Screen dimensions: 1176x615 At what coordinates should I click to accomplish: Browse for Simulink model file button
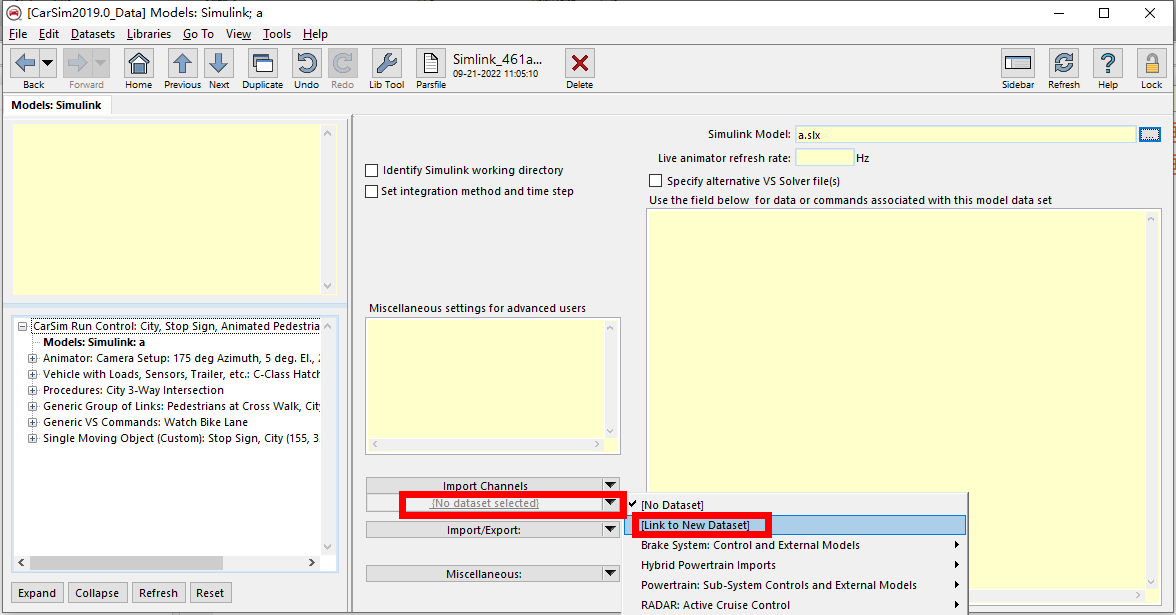tap(1150, 134)
